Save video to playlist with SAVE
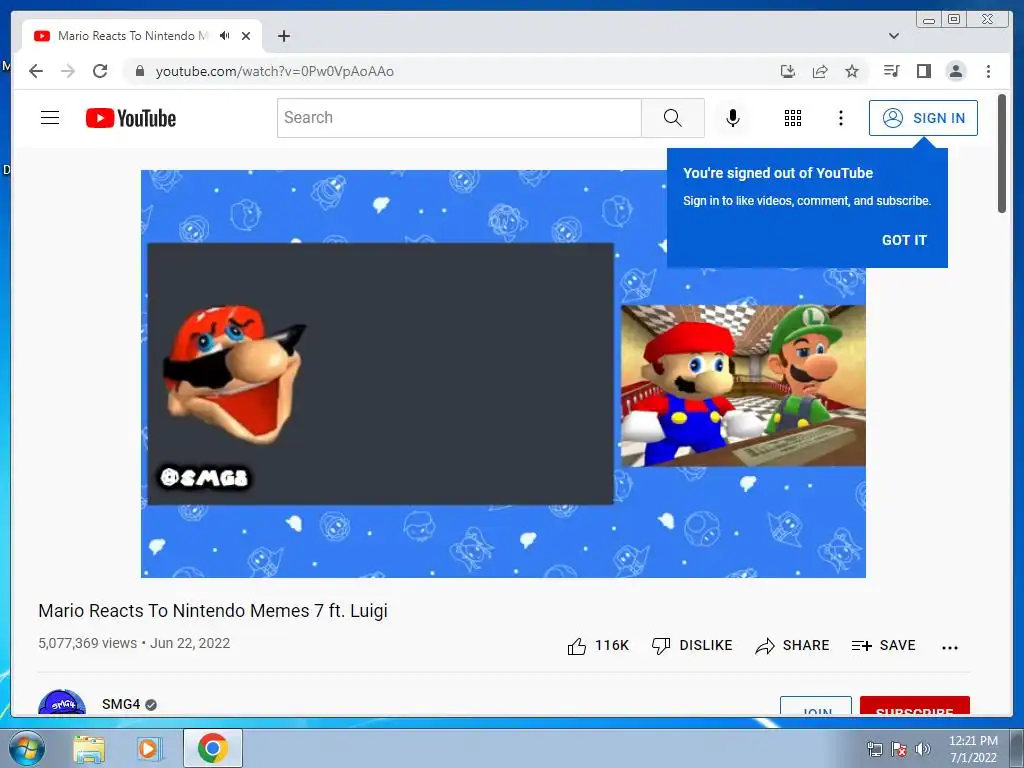This screenshot has width=1024, height=768. click(884, 646)
